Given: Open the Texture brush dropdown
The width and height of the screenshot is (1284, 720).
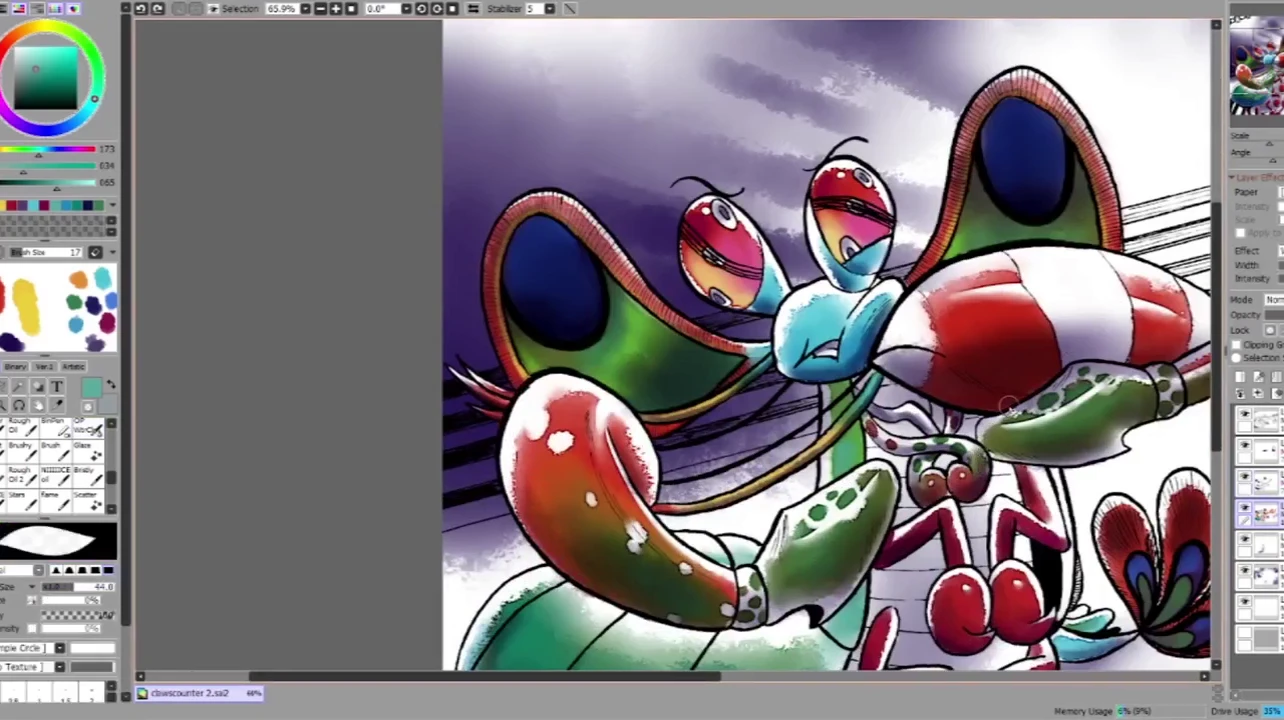Looking at the screenshot, I should point(60,667).
